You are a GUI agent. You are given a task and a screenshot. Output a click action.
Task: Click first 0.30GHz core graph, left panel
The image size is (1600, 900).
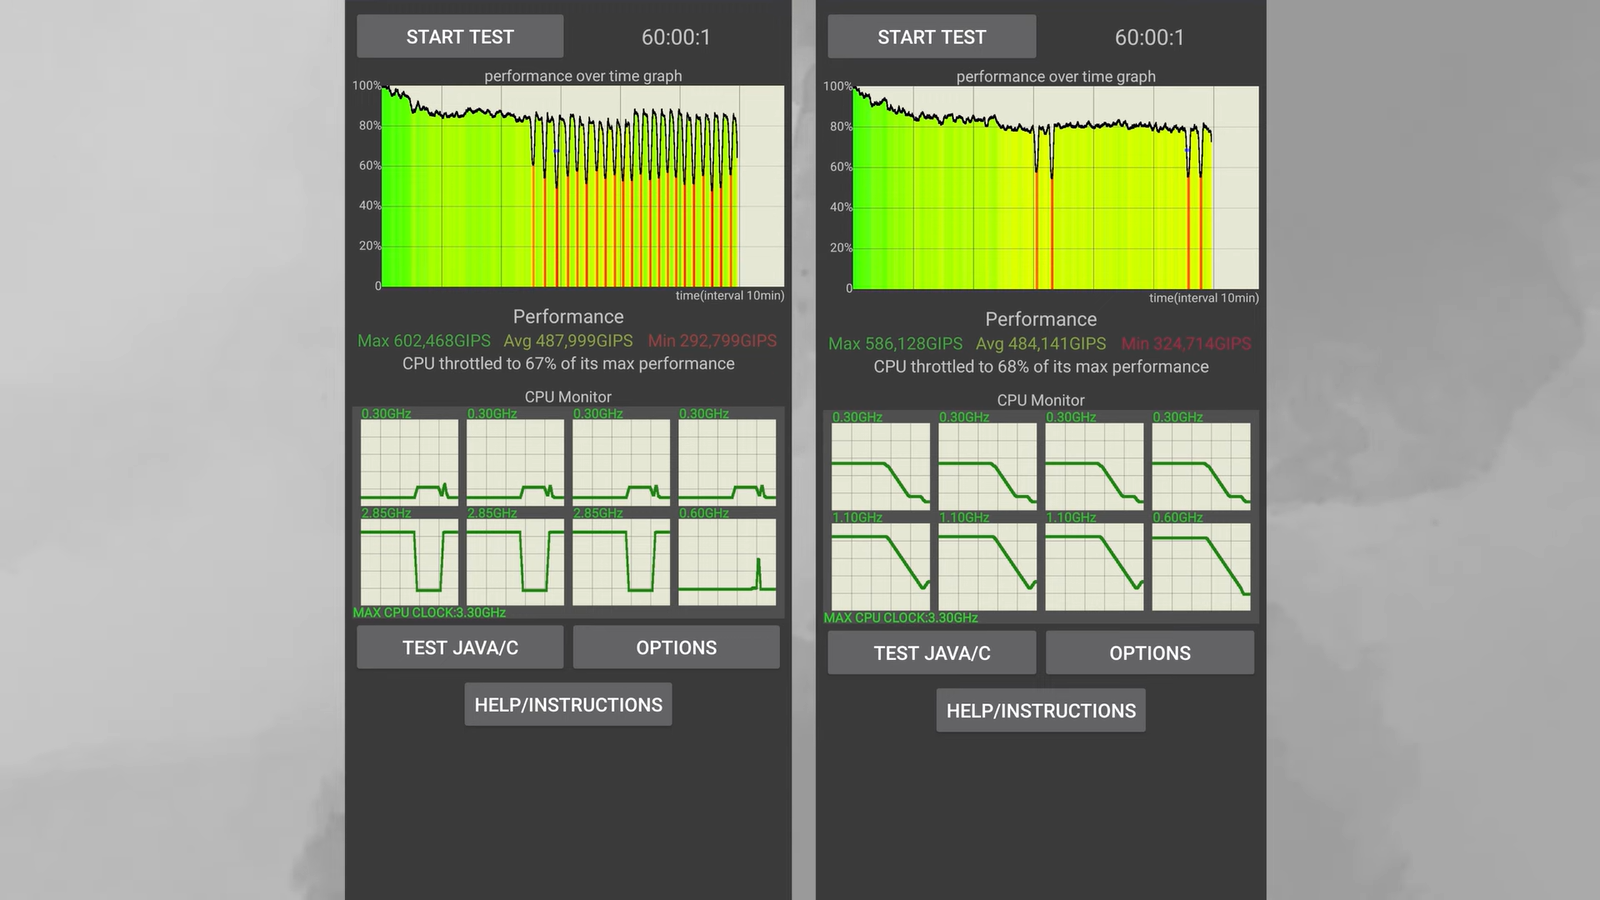pyautogui.click(x=409, y=462)
